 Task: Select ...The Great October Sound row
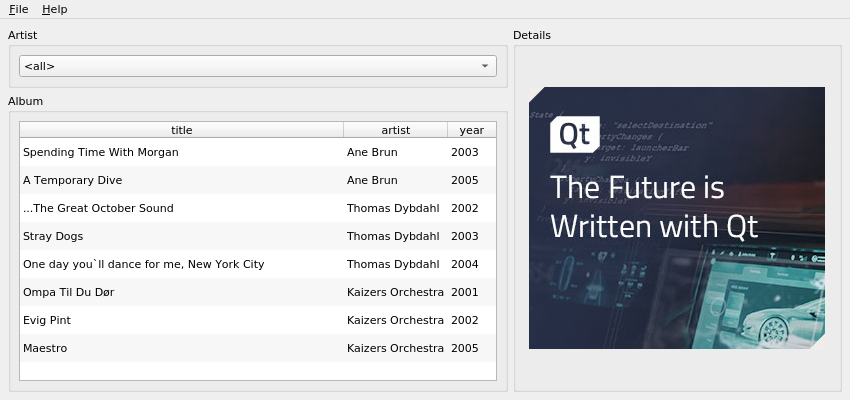point(98,208)
